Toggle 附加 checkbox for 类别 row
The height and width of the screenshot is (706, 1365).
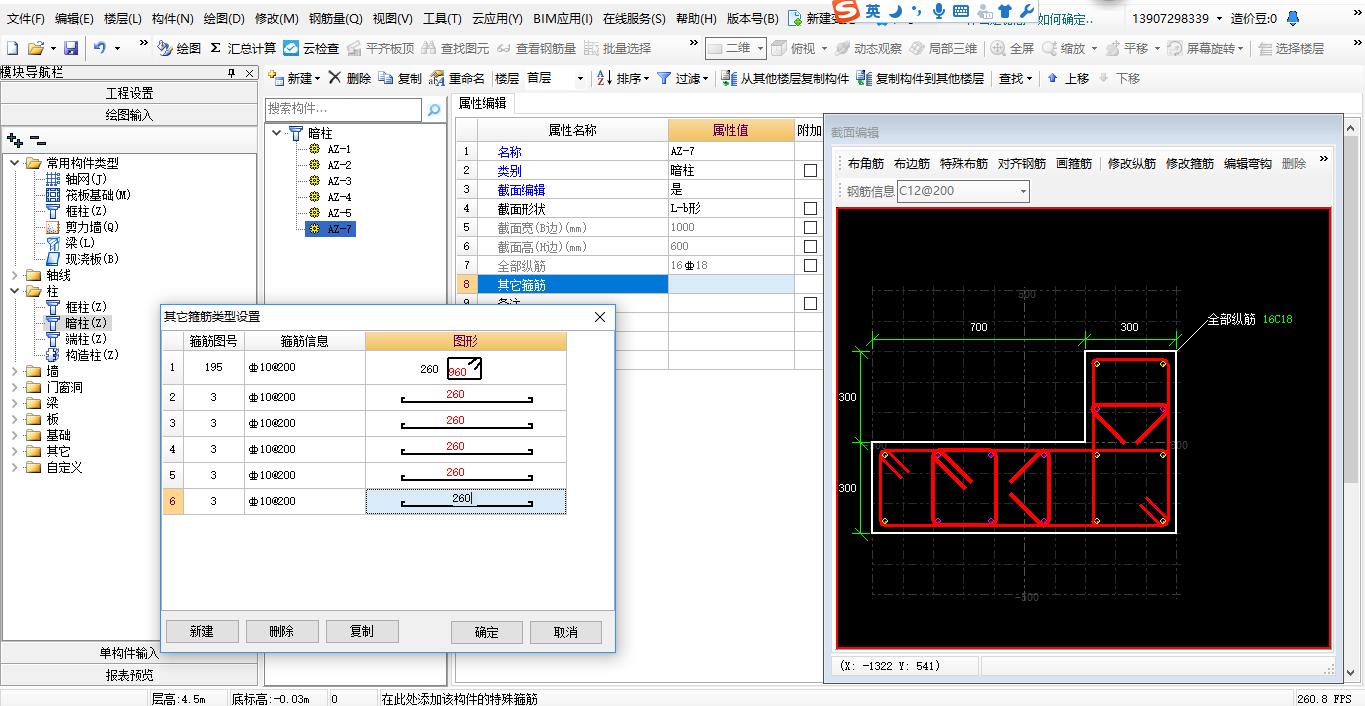[810, 171]
